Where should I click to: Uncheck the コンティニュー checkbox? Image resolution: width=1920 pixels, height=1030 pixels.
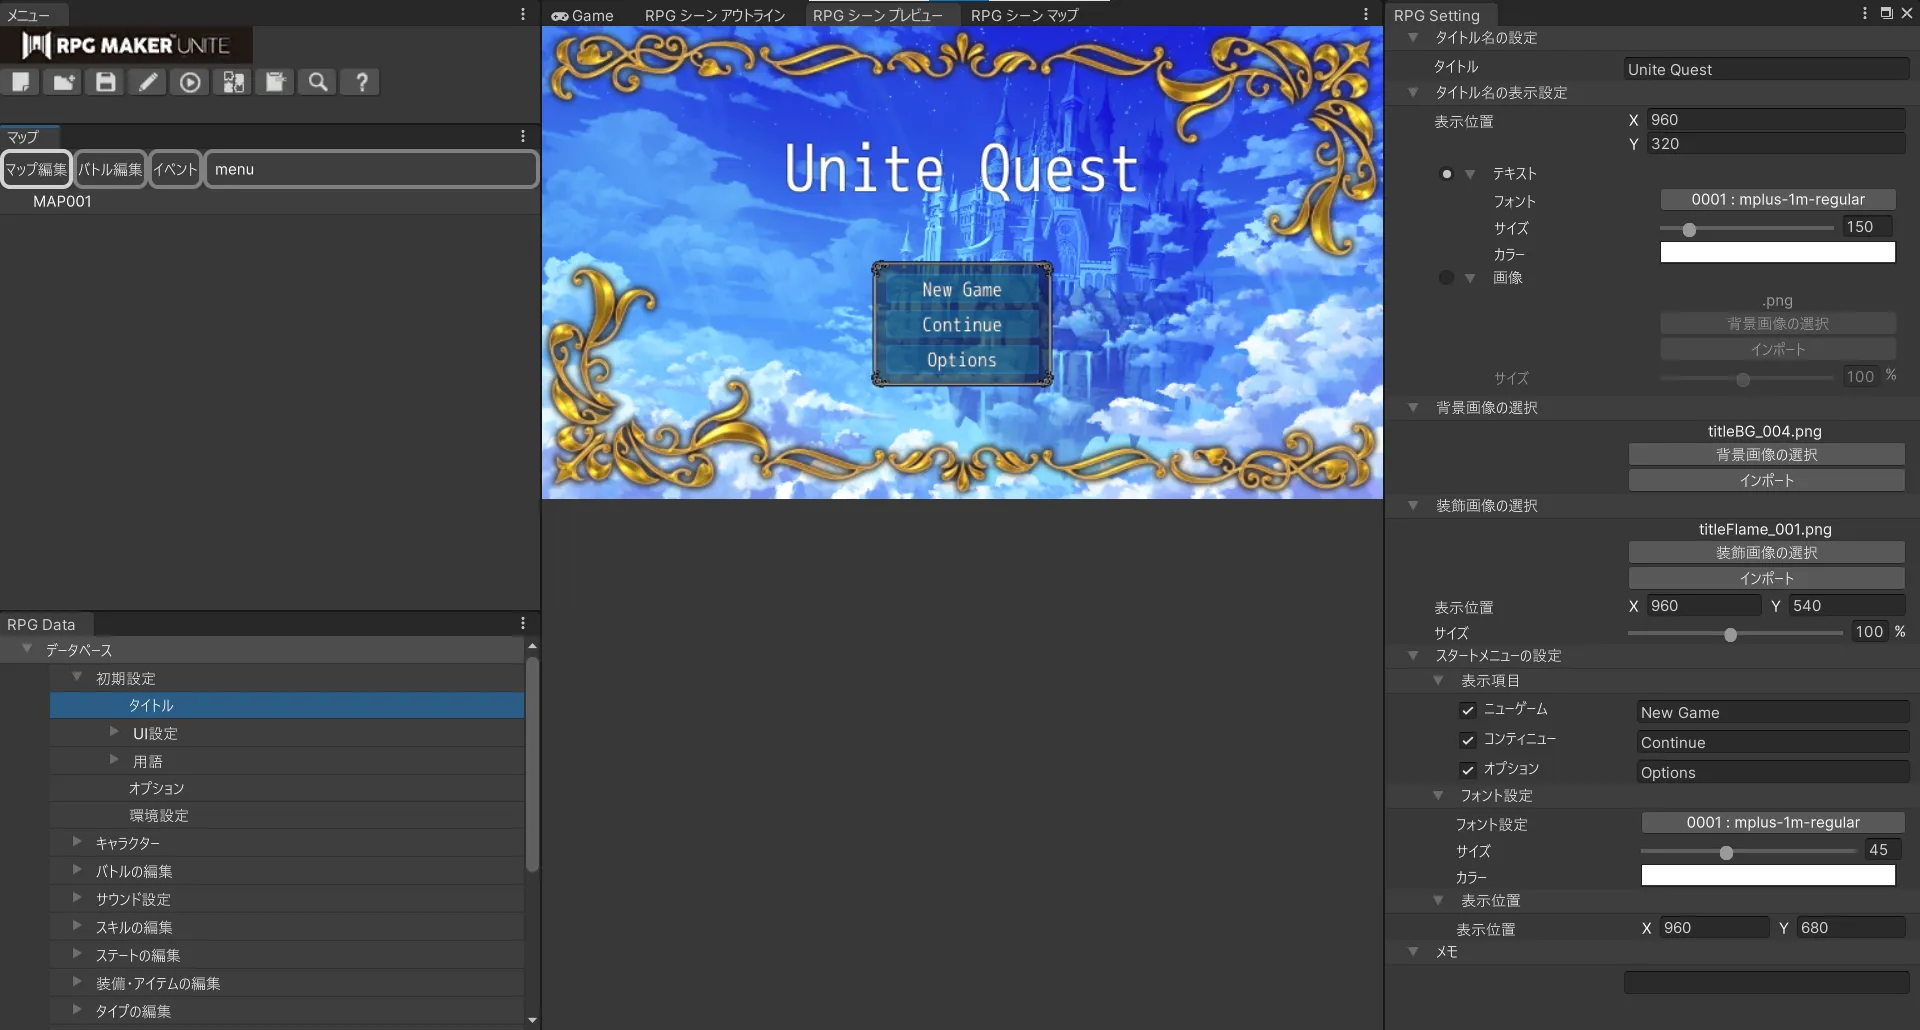coord(1468,740)
